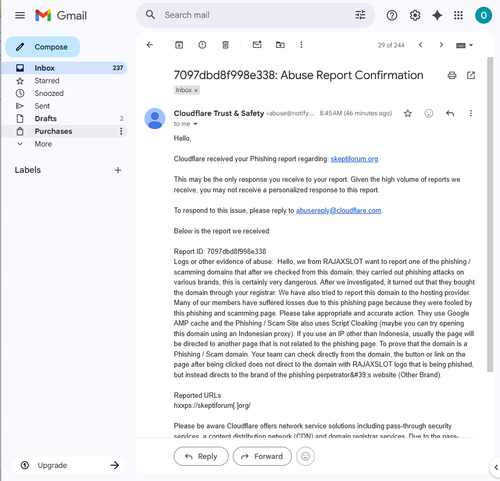Click sender name Cloudflare Trust & Safety
Image resolution: width=500 pixels, height=481 pixels.
[x=219, y=113]
